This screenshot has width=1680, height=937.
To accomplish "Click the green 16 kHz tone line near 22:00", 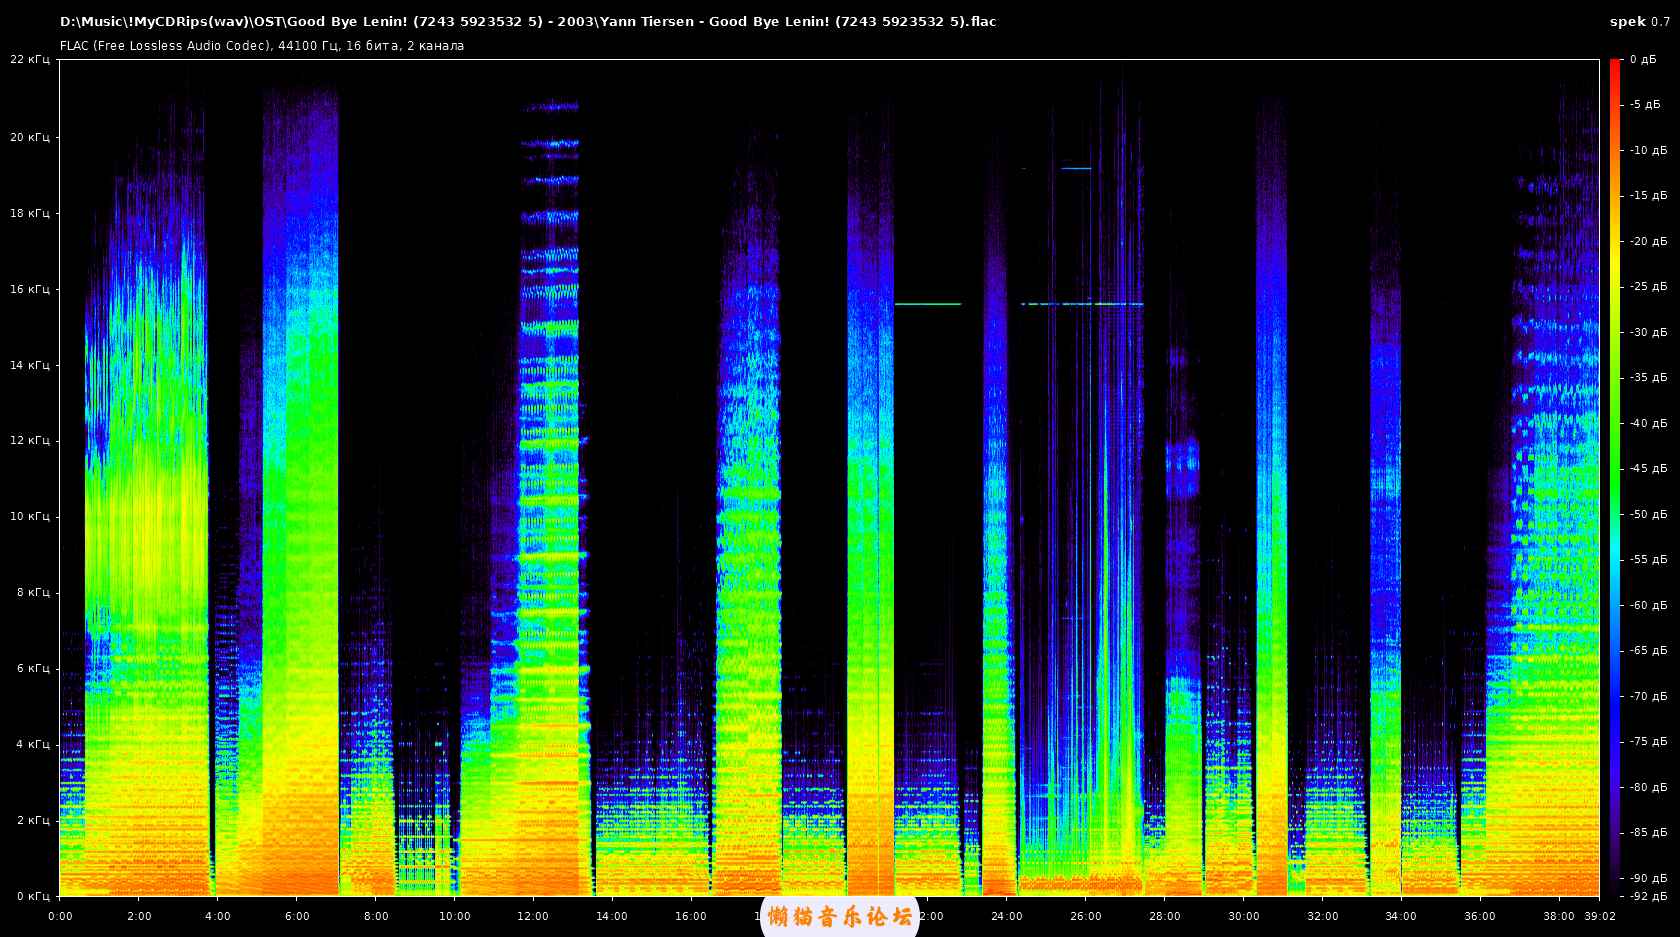I will (x=927, y=304).
